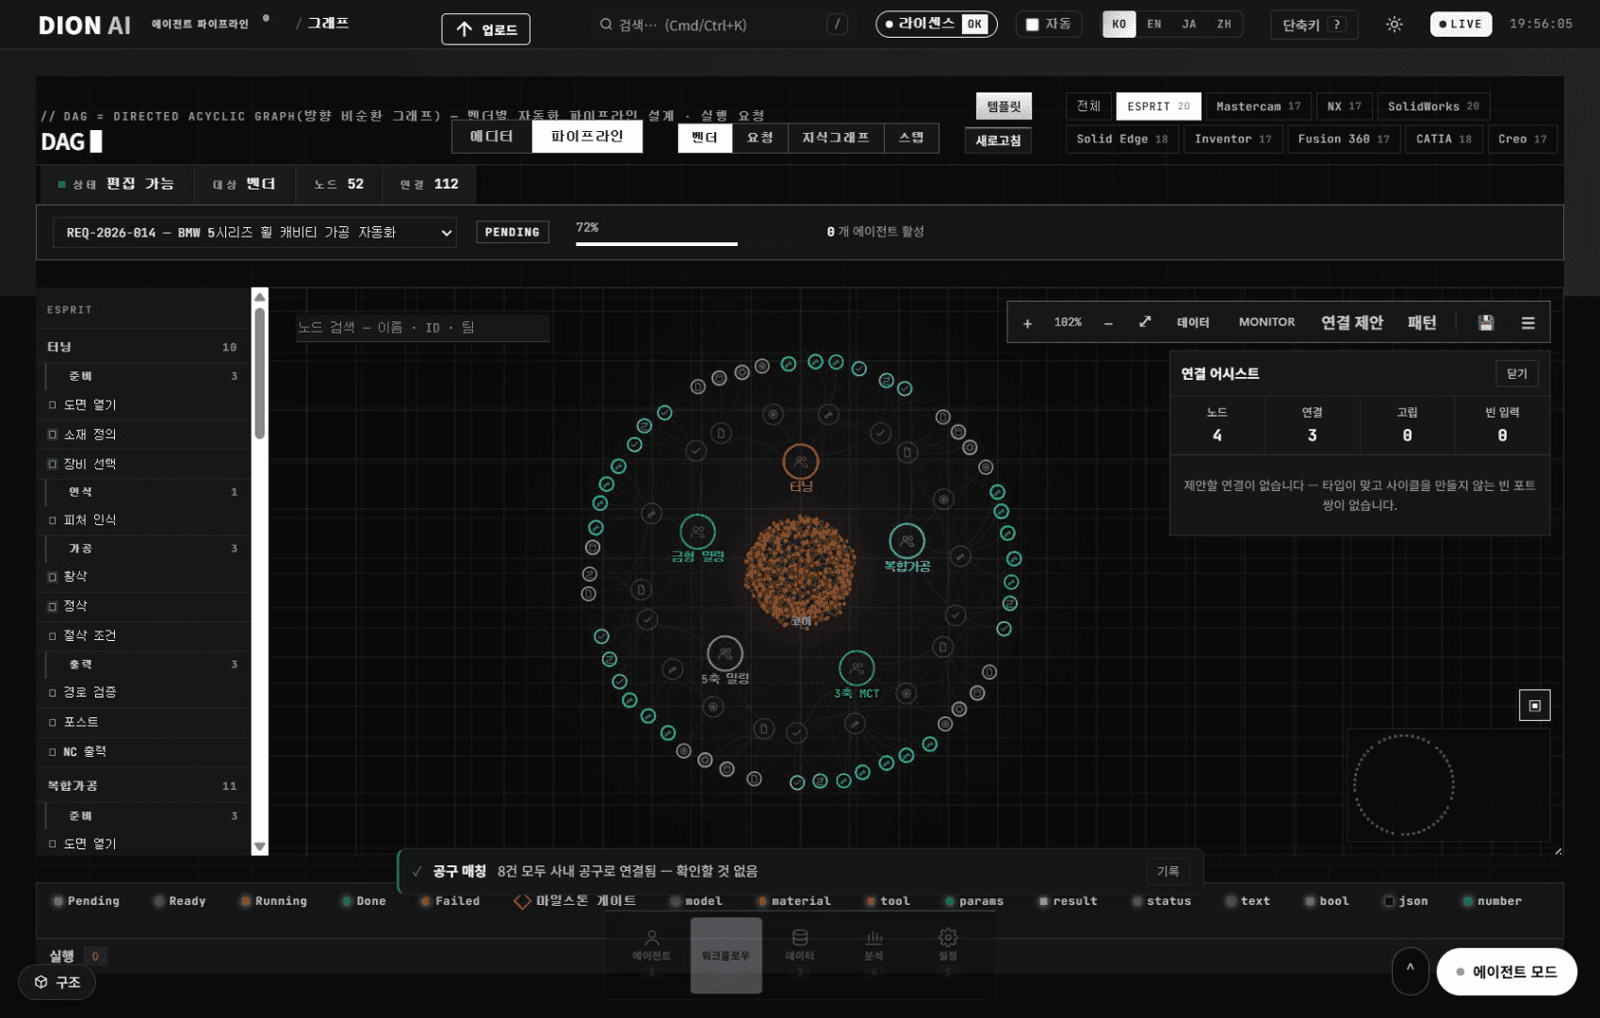Filter by SolidWorks vendor

coord(1433,106)
